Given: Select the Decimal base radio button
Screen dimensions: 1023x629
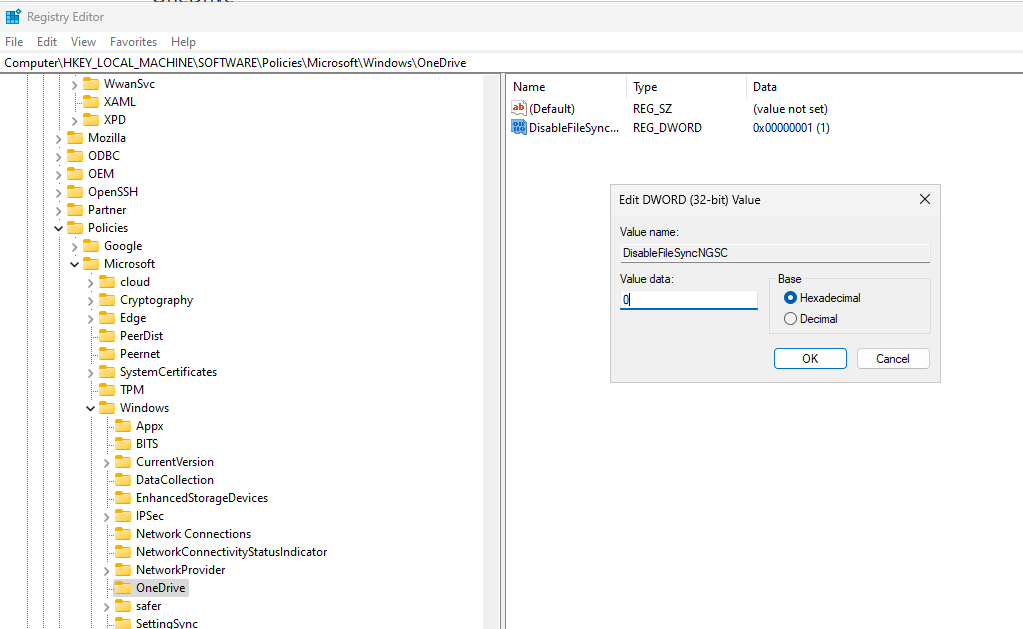Looking at the screenshot, I should tap(791, 318).
